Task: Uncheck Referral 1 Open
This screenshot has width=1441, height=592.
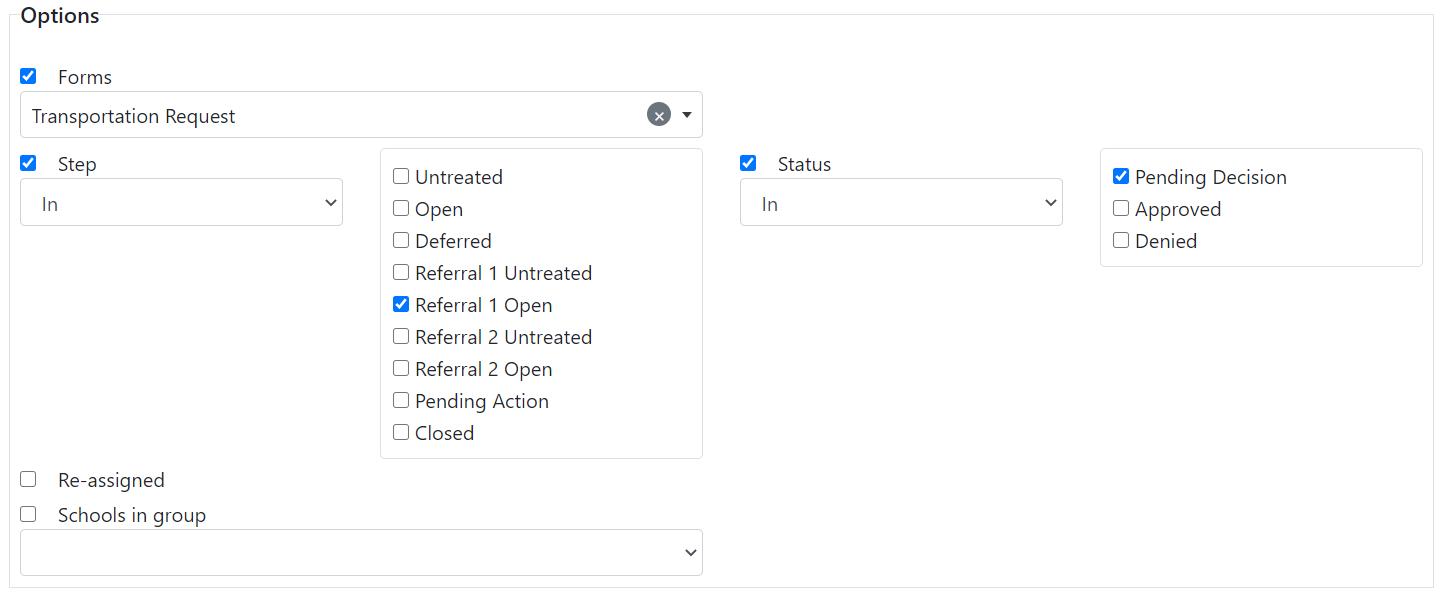Action: pos(401,303)
